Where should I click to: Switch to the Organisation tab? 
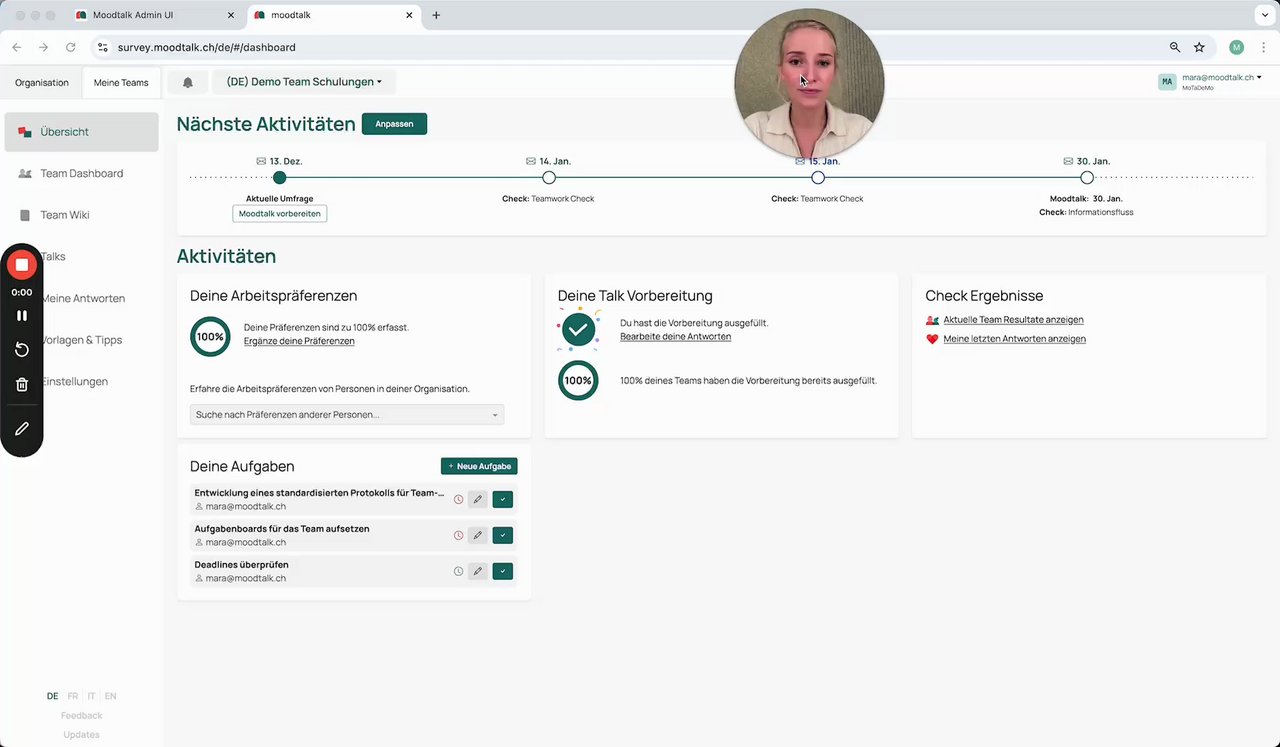(42, 82)
